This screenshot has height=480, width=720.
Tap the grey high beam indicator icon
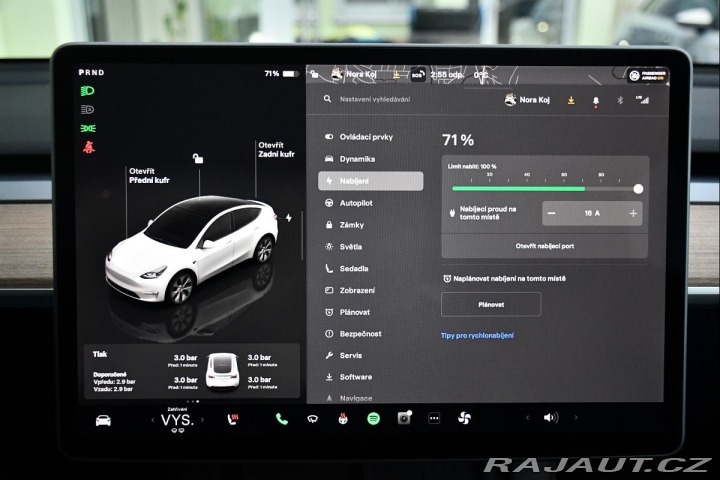[x=88, y=109]
